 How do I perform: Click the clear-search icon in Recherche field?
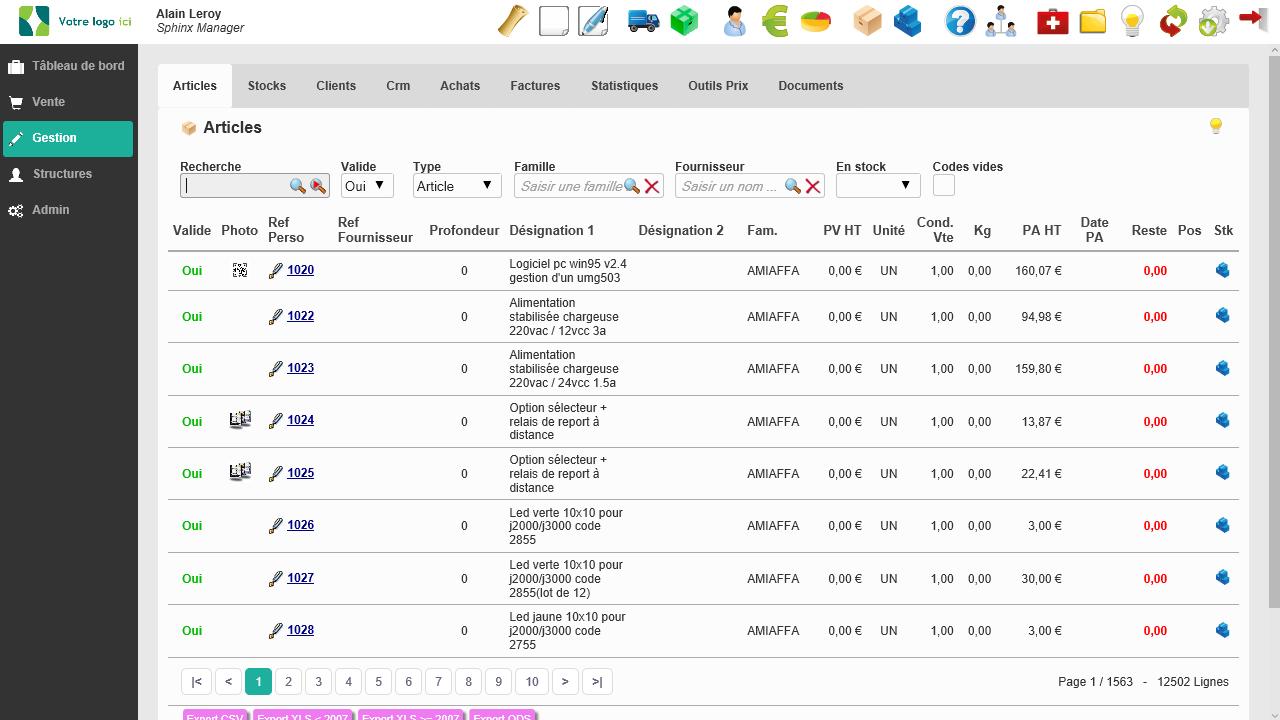coord(318,186)
